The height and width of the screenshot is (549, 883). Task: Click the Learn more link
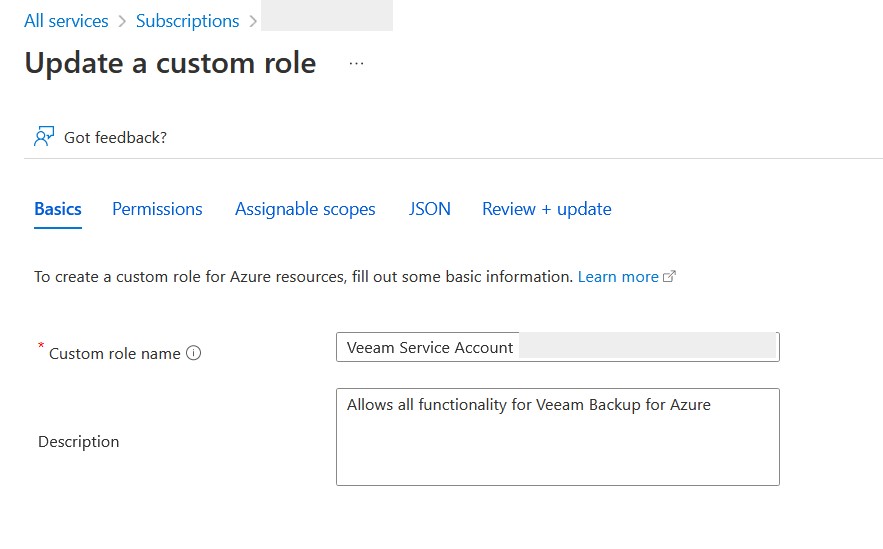[x=618, y=276]
